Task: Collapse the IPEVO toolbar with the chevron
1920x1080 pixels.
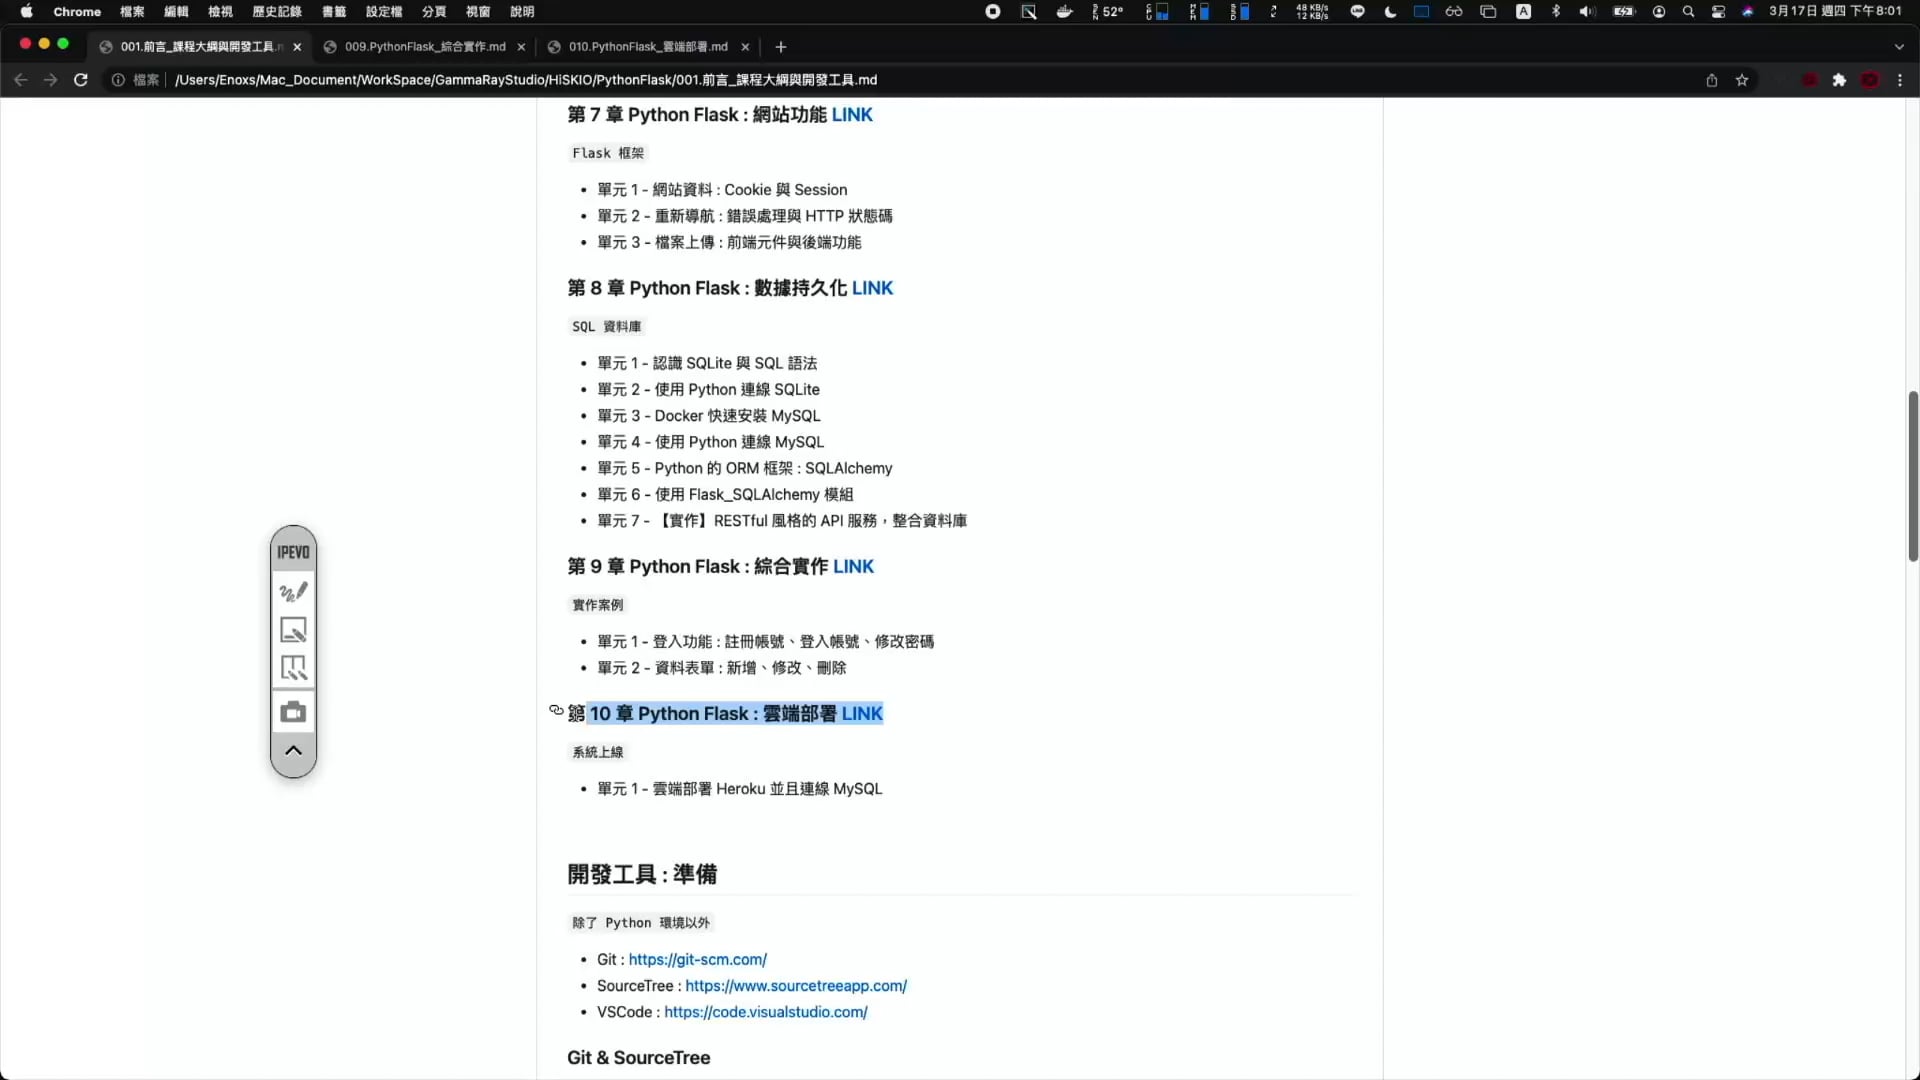Action: click(x=293, y=750)
